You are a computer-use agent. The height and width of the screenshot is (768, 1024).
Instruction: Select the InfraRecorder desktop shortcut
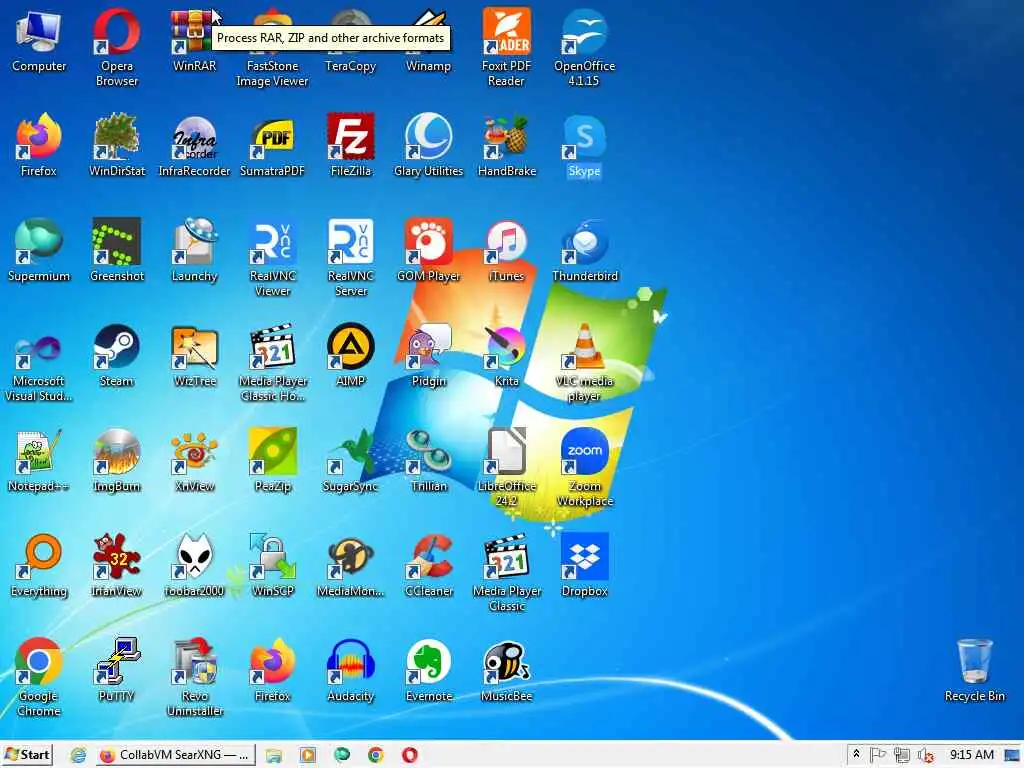pos(194,145)
